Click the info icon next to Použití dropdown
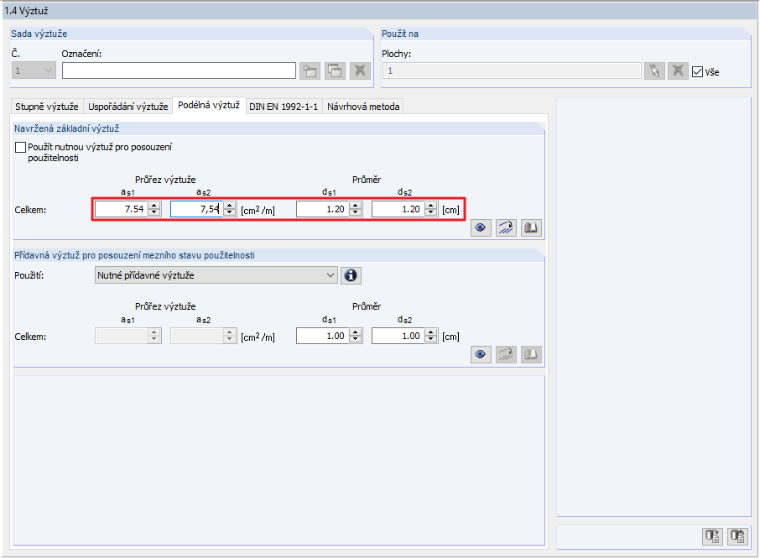The image size is (760, 559). tap(351, 275)
